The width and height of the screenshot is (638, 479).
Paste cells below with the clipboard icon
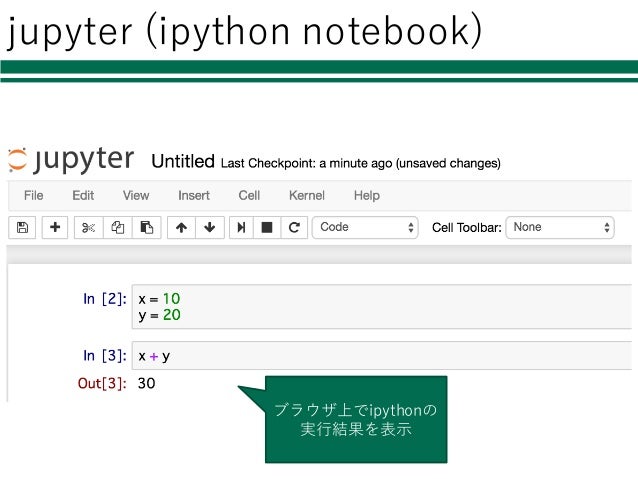point(146,227)
